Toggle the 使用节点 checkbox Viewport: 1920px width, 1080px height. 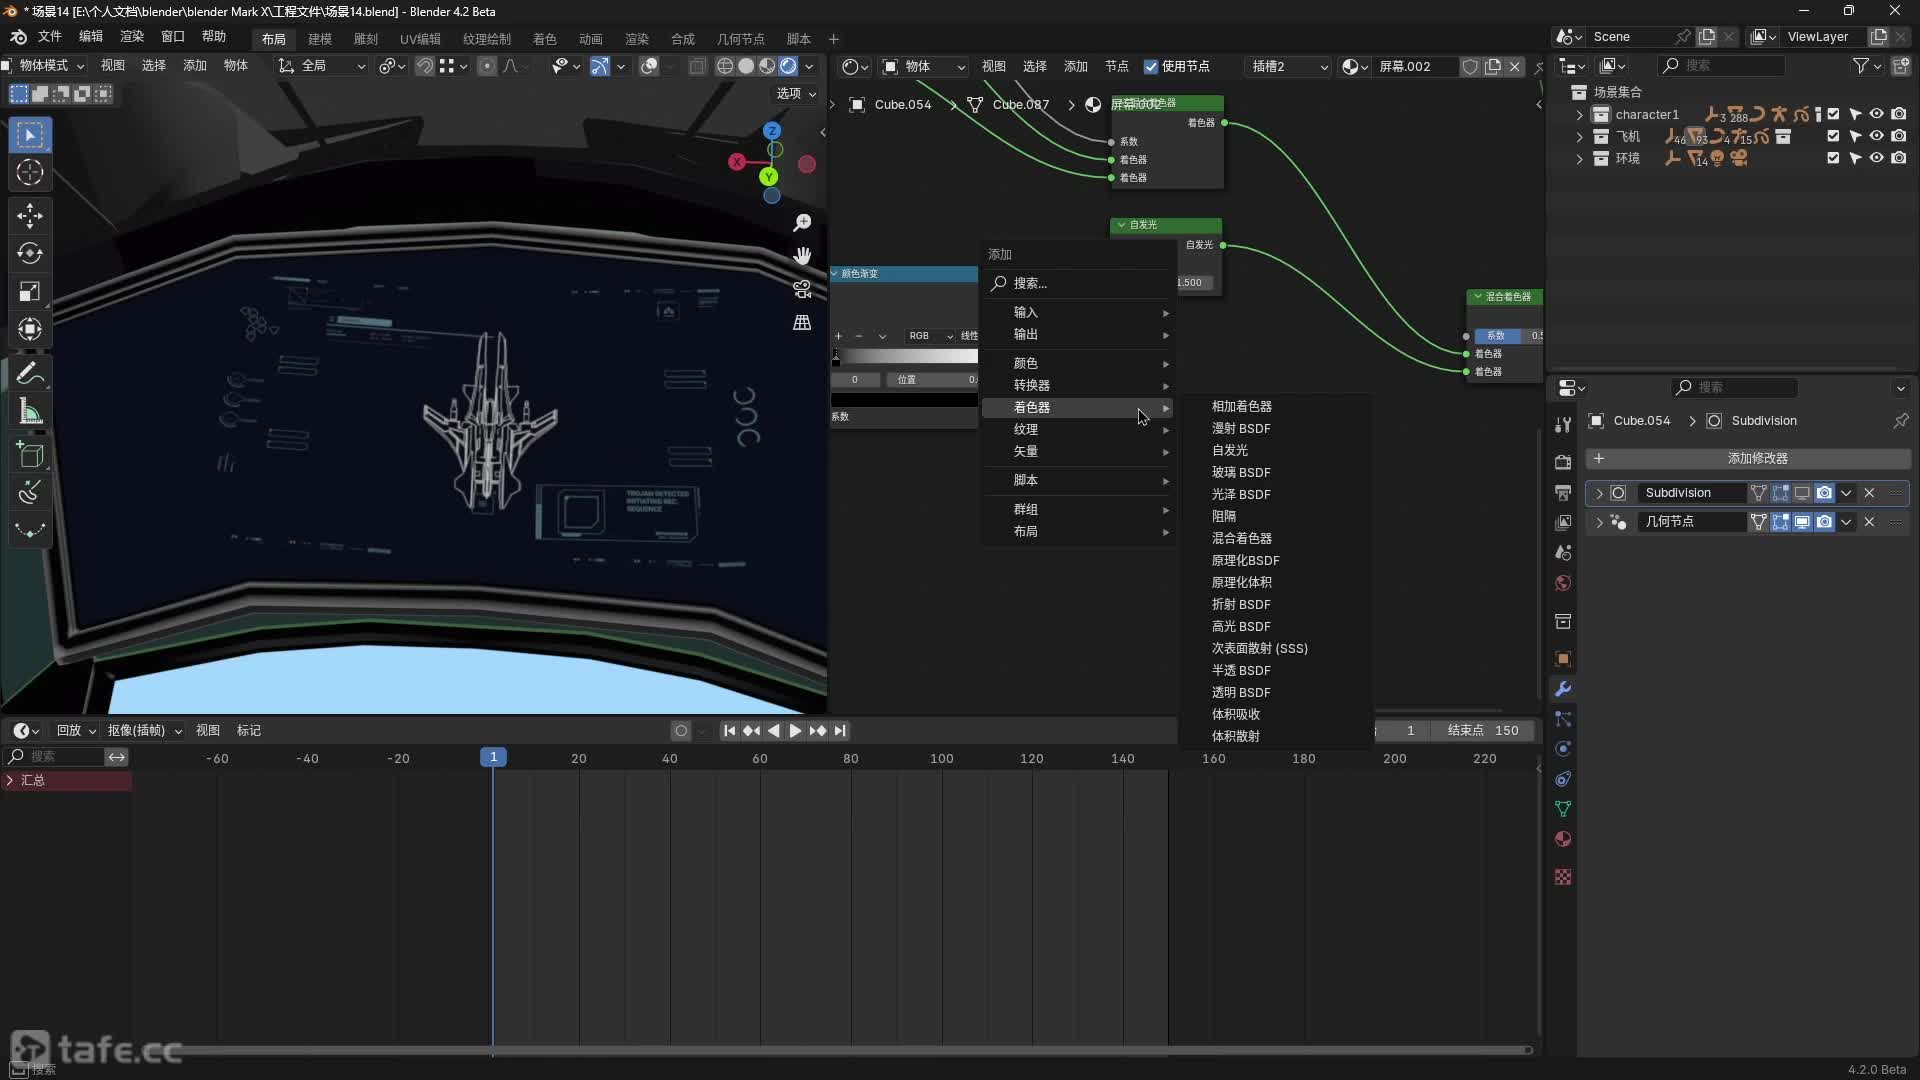coord(1151,66)
